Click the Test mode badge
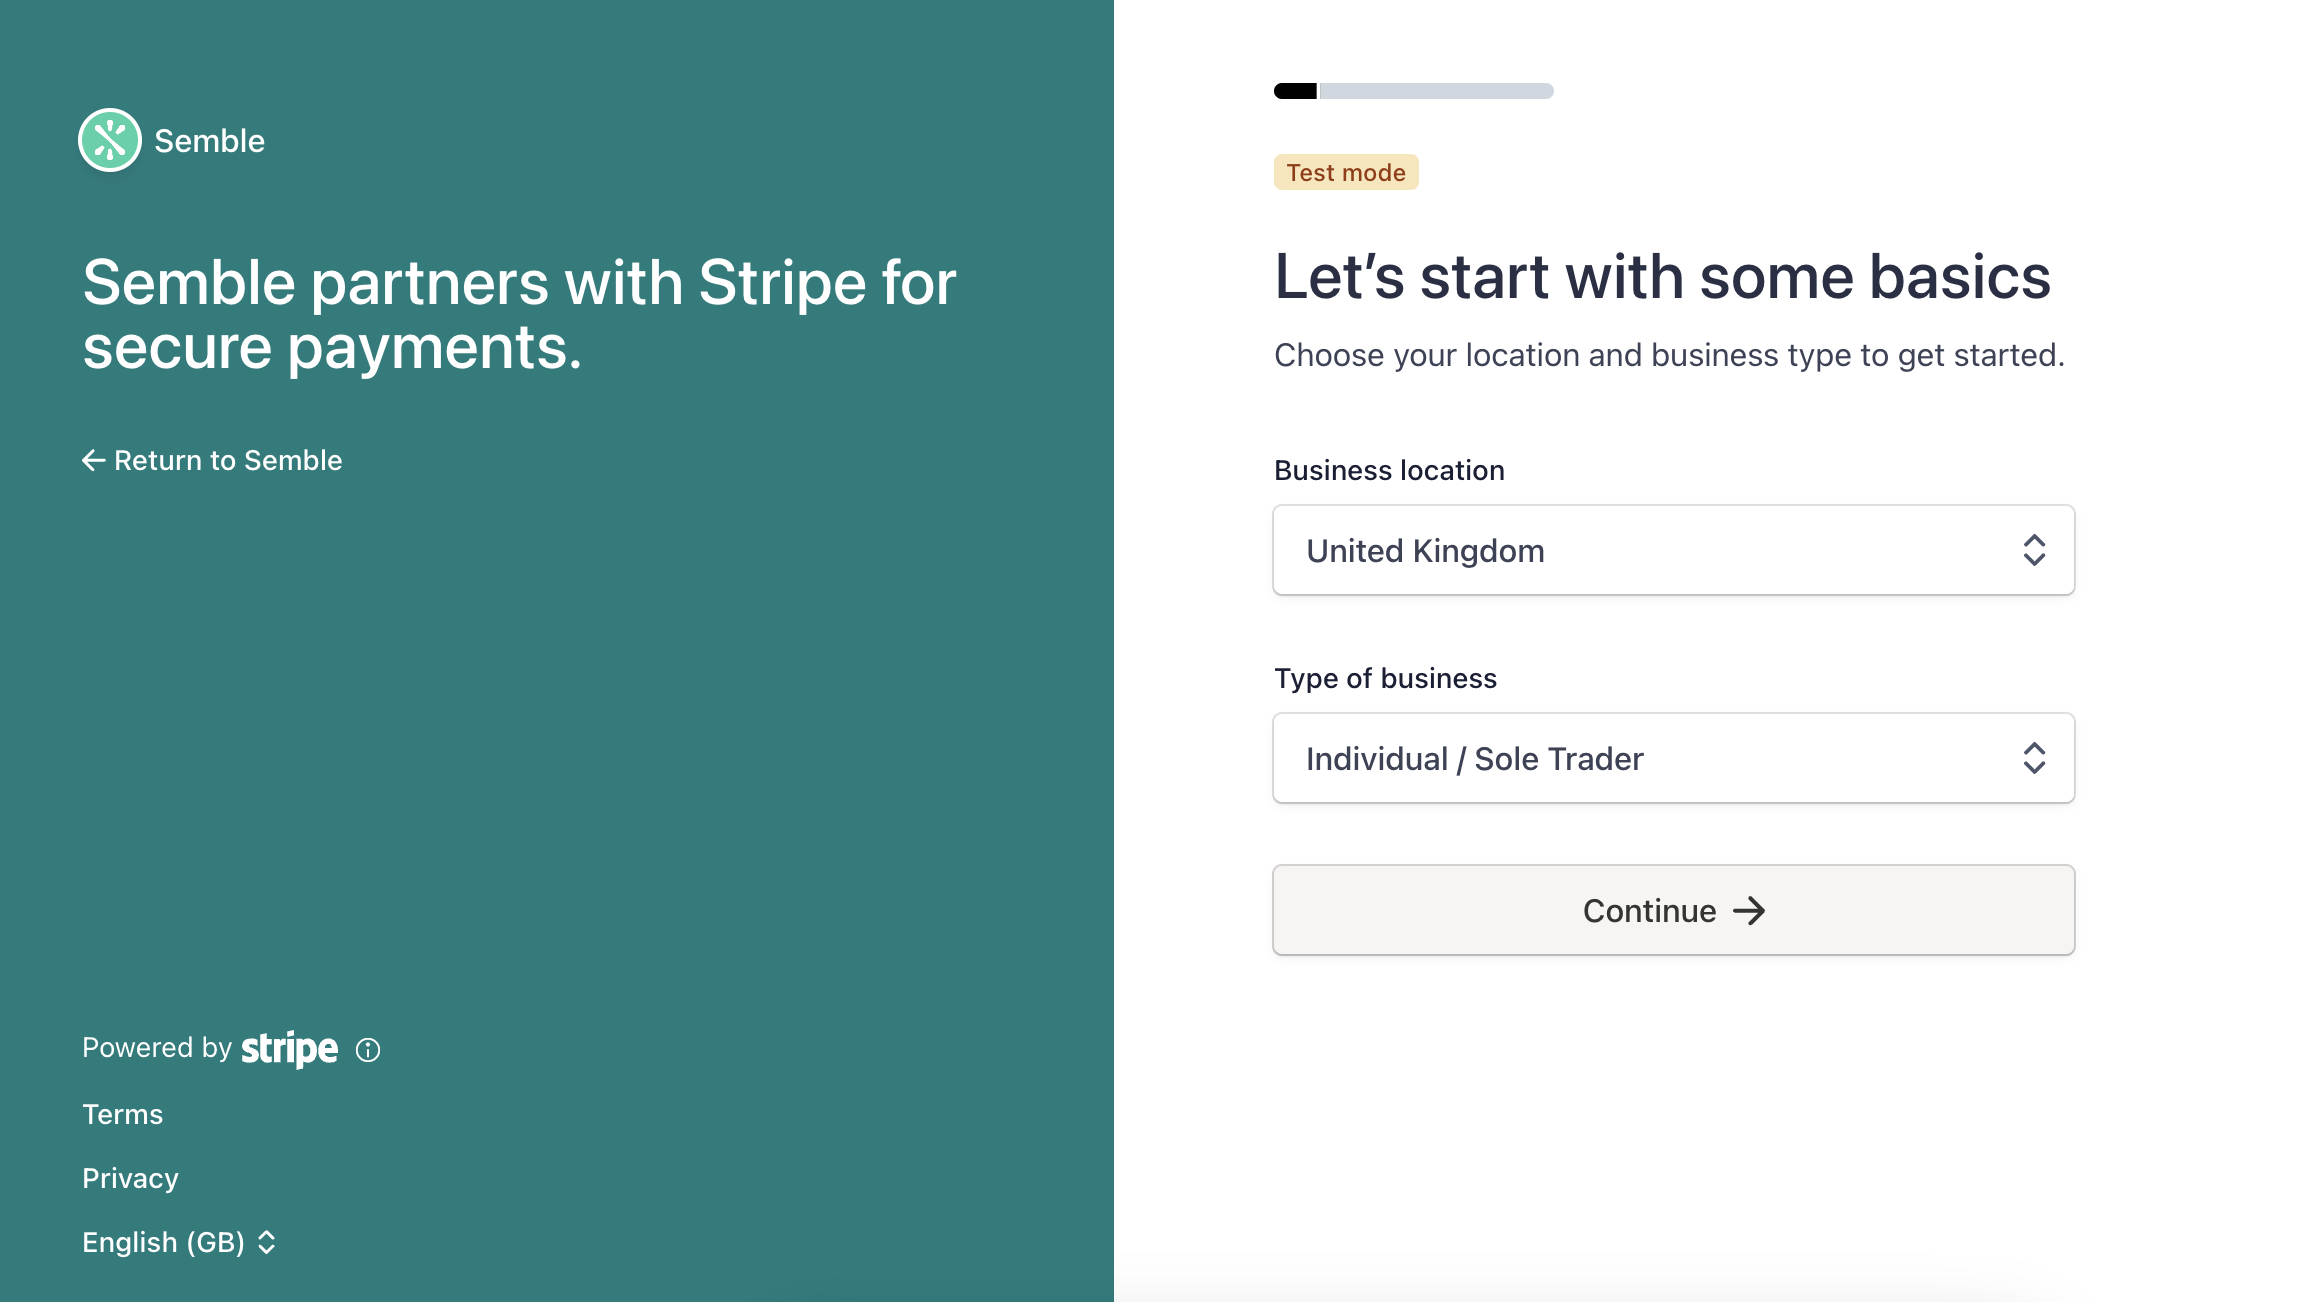Viewport: 2304px width, 1302px height. [1346, 172]
